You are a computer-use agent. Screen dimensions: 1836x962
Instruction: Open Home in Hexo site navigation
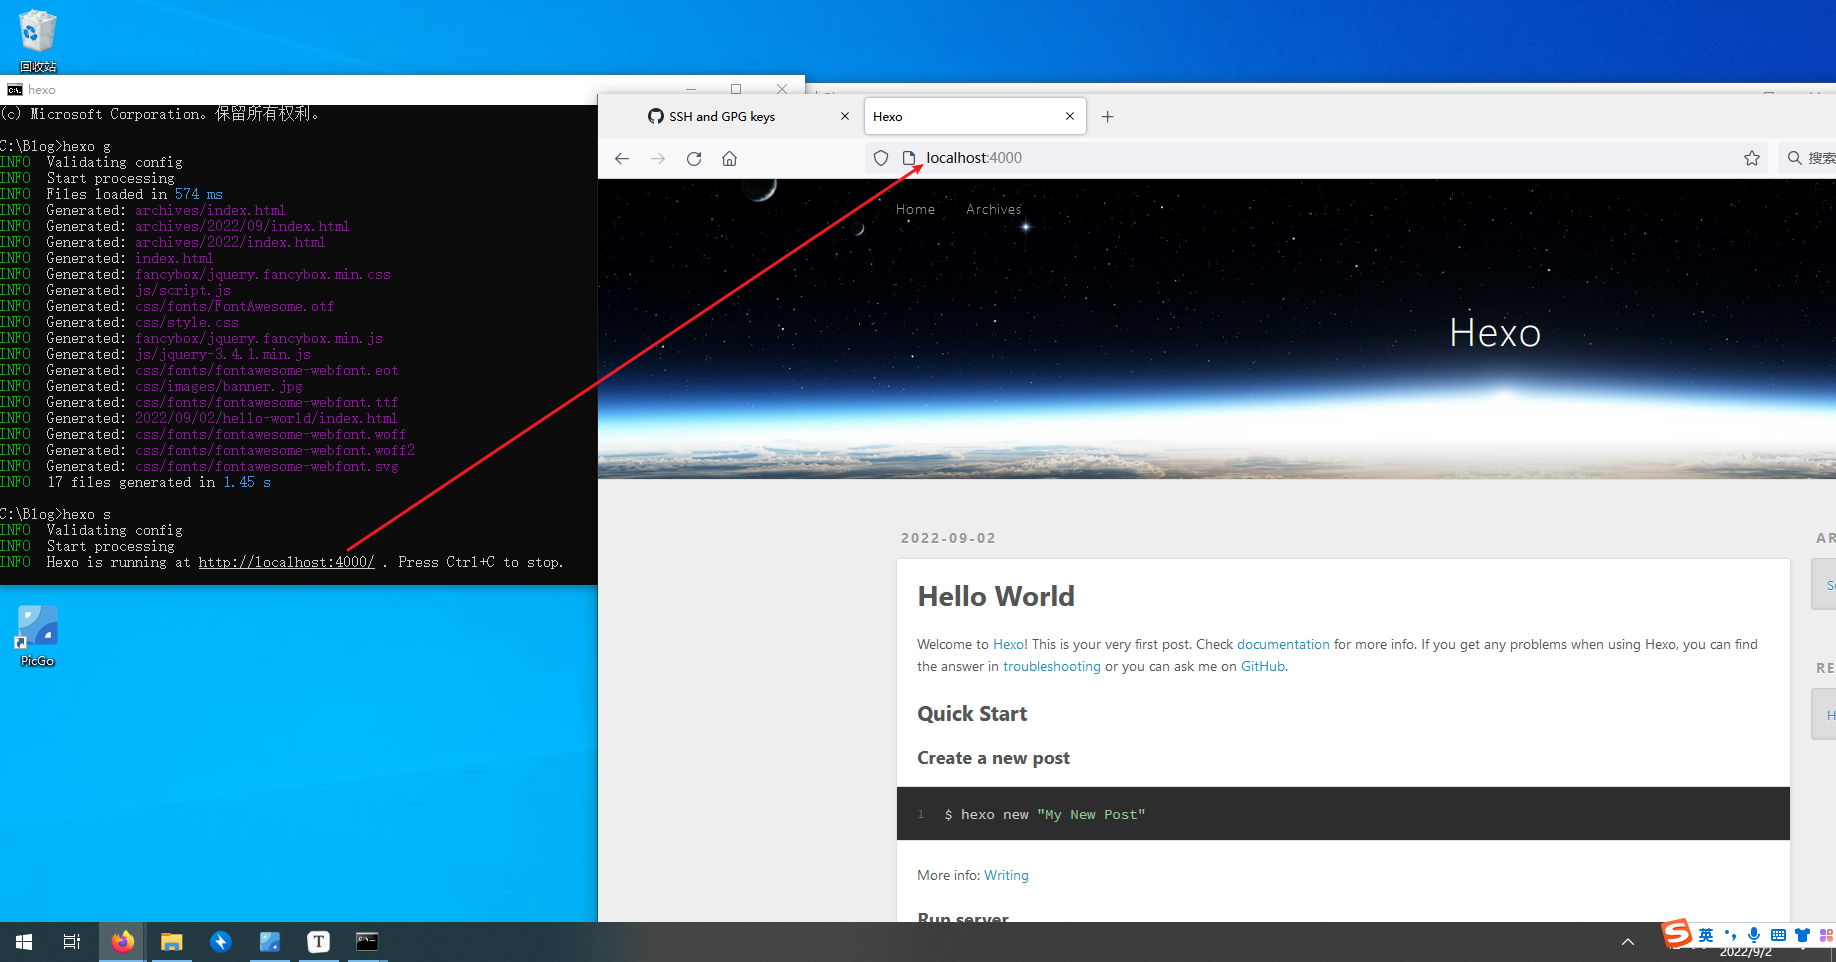click(915, 209)
